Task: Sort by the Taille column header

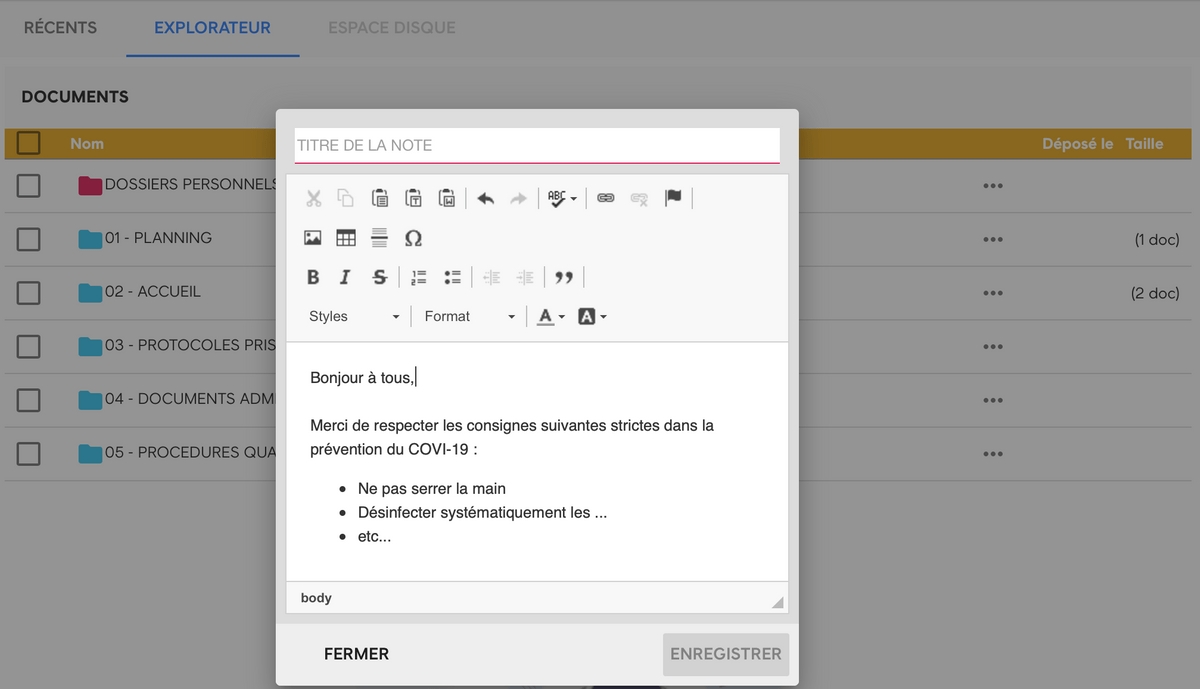Action: 1144,144
